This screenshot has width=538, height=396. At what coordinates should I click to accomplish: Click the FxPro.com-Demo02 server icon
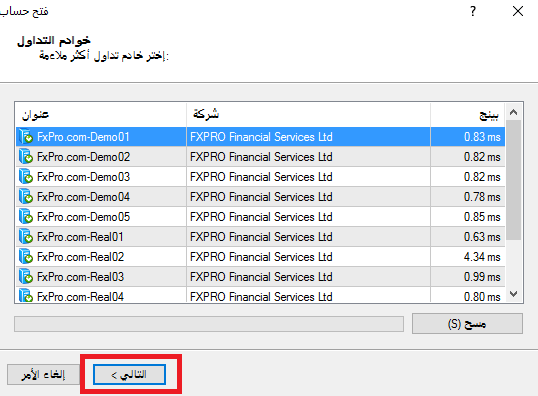coord(26,157)
